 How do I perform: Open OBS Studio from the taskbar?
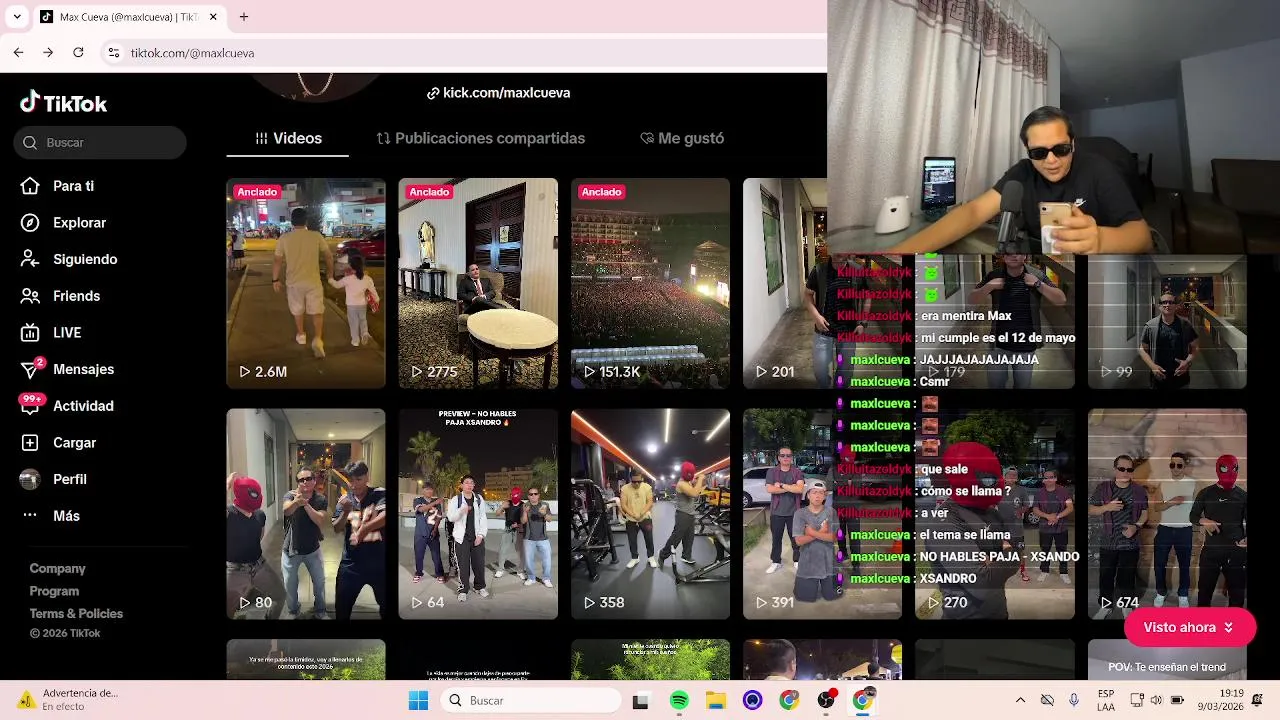point(826,700)
